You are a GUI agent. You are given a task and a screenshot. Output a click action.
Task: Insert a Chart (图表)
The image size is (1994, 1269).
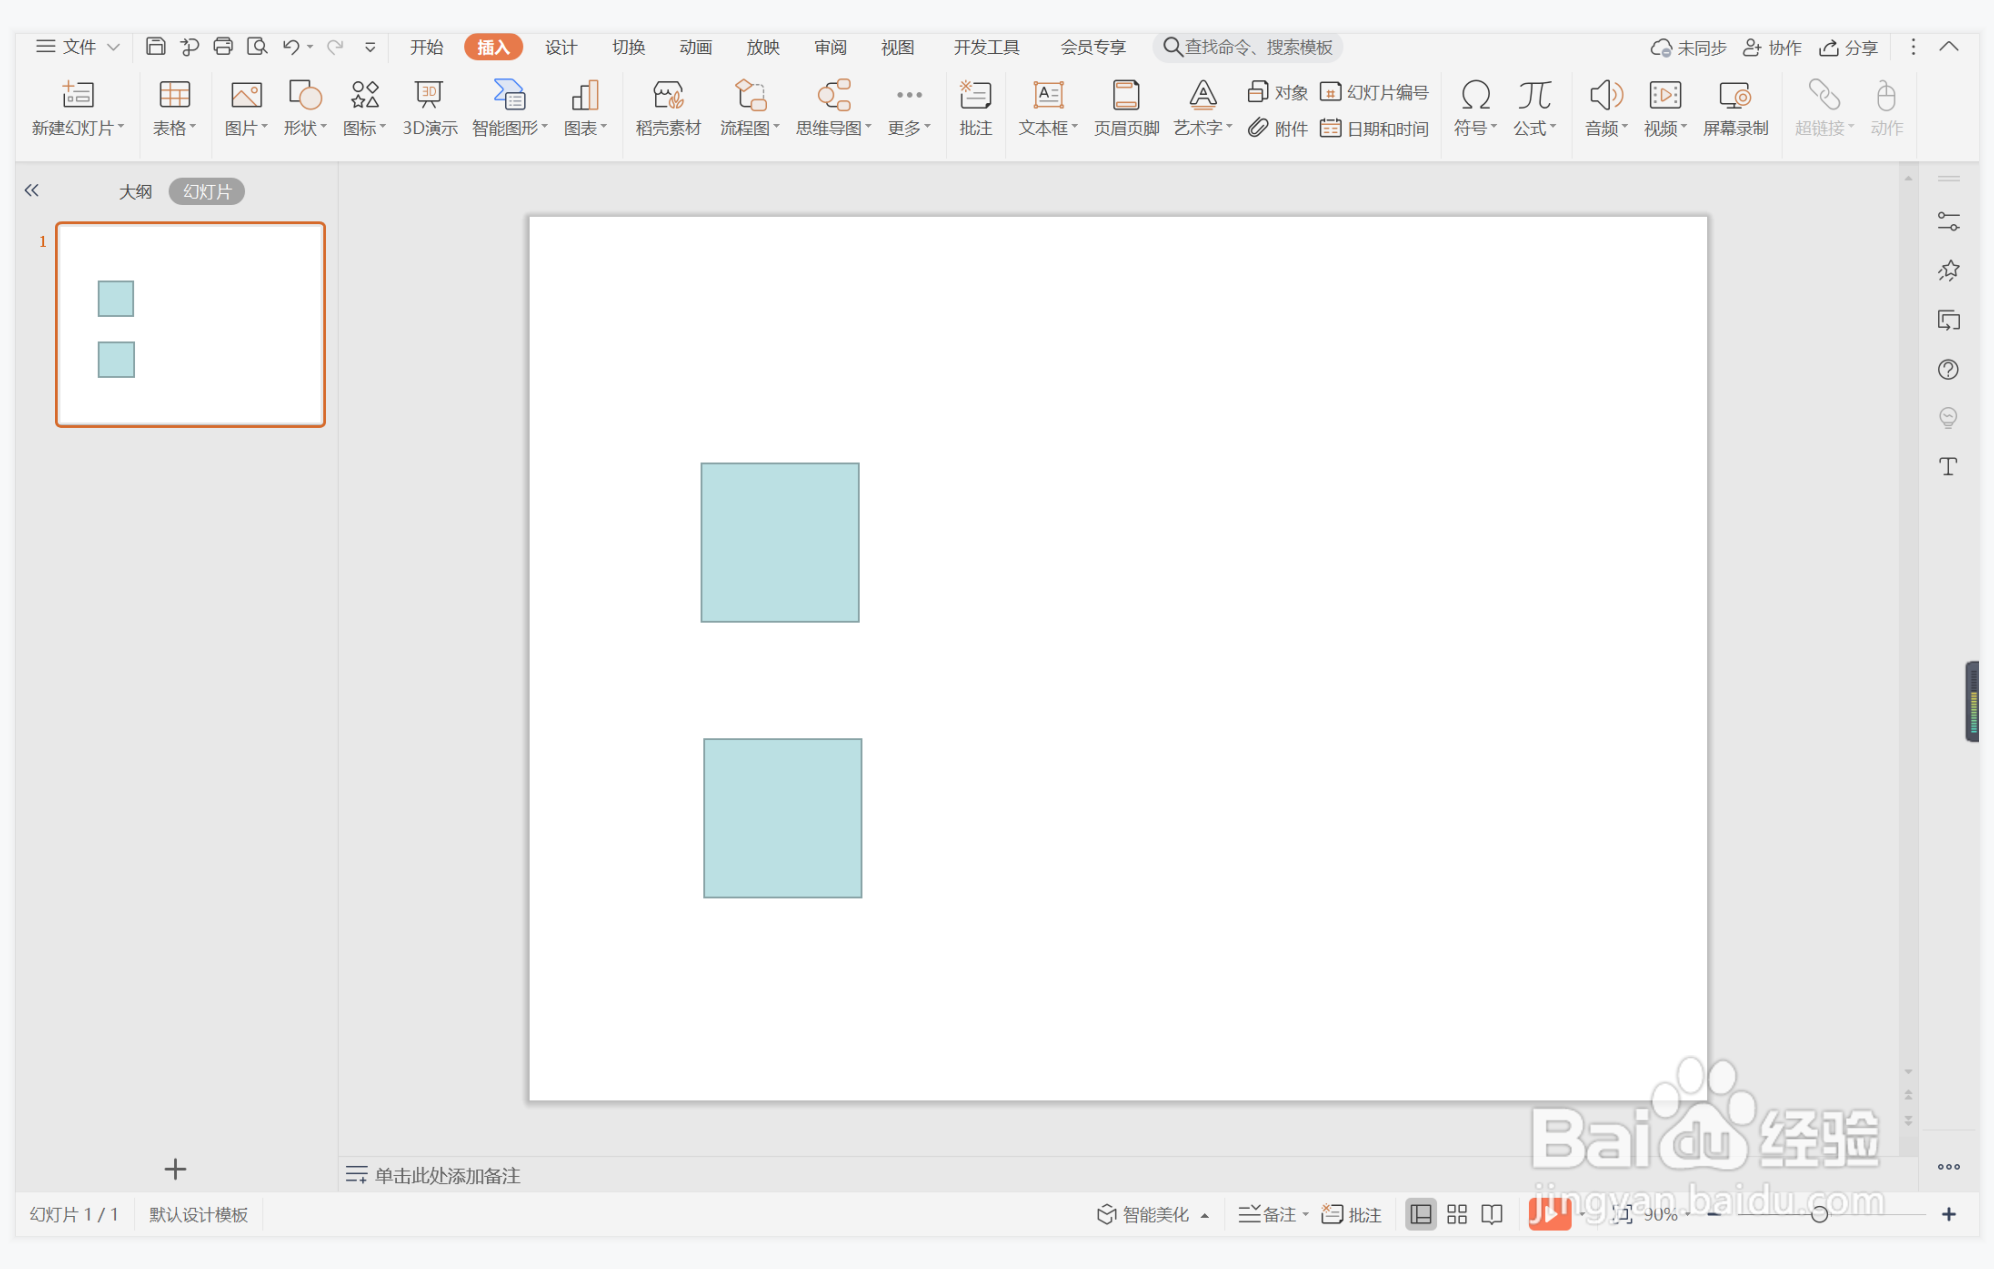coord(585,108)
